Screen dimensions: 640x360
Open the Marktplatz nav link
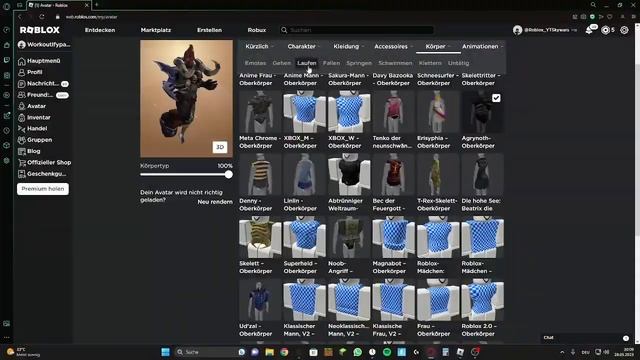click(156, 30)
